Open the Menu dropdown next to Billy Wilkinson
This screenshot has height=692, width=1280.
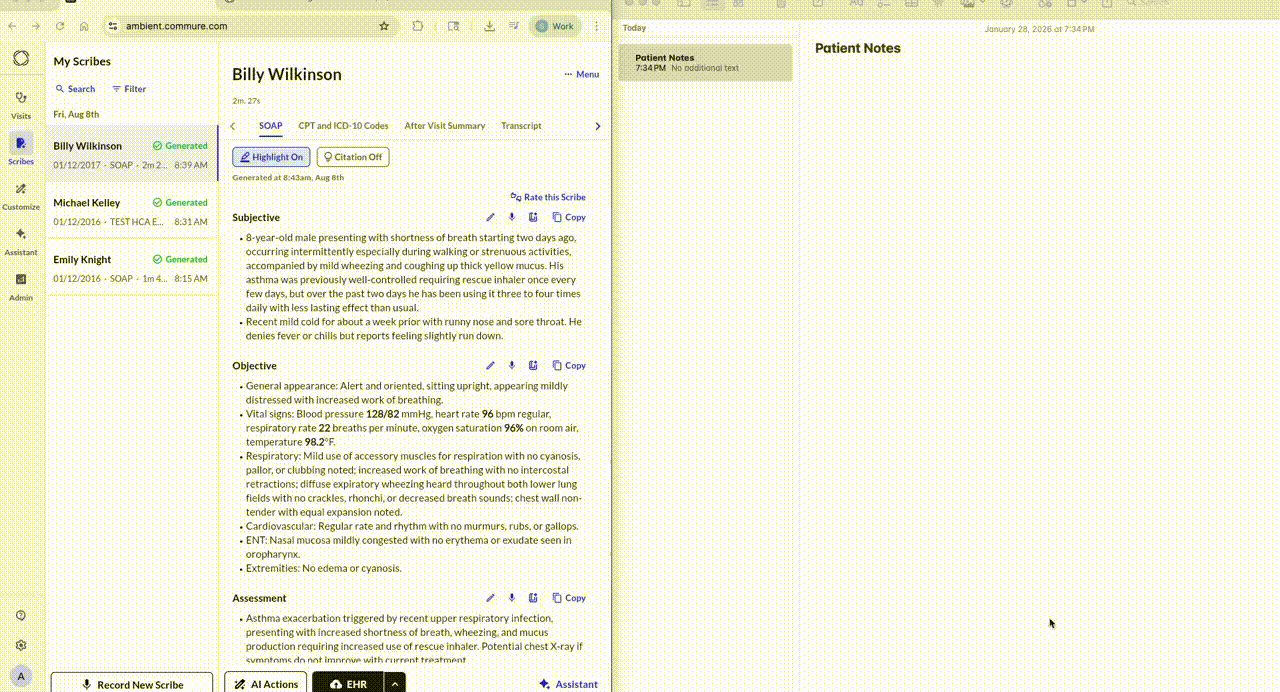point(580,73)
